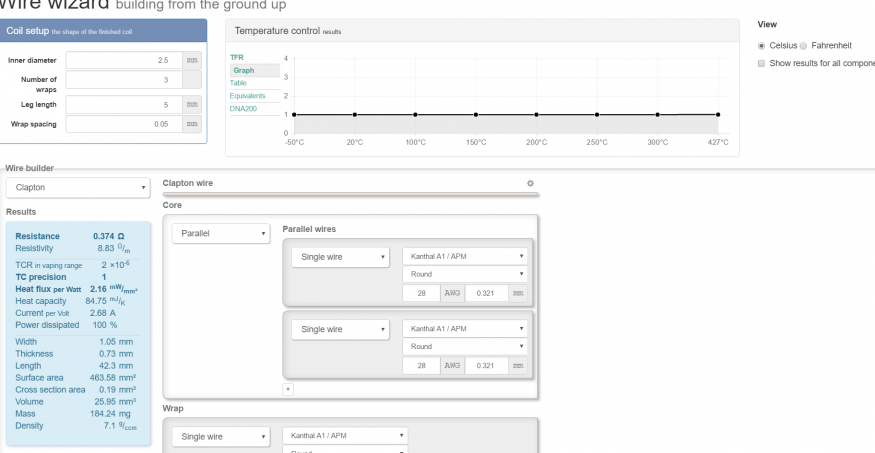
Task: Open Clapton wire settings gear
Action: [x=530, y=183]
